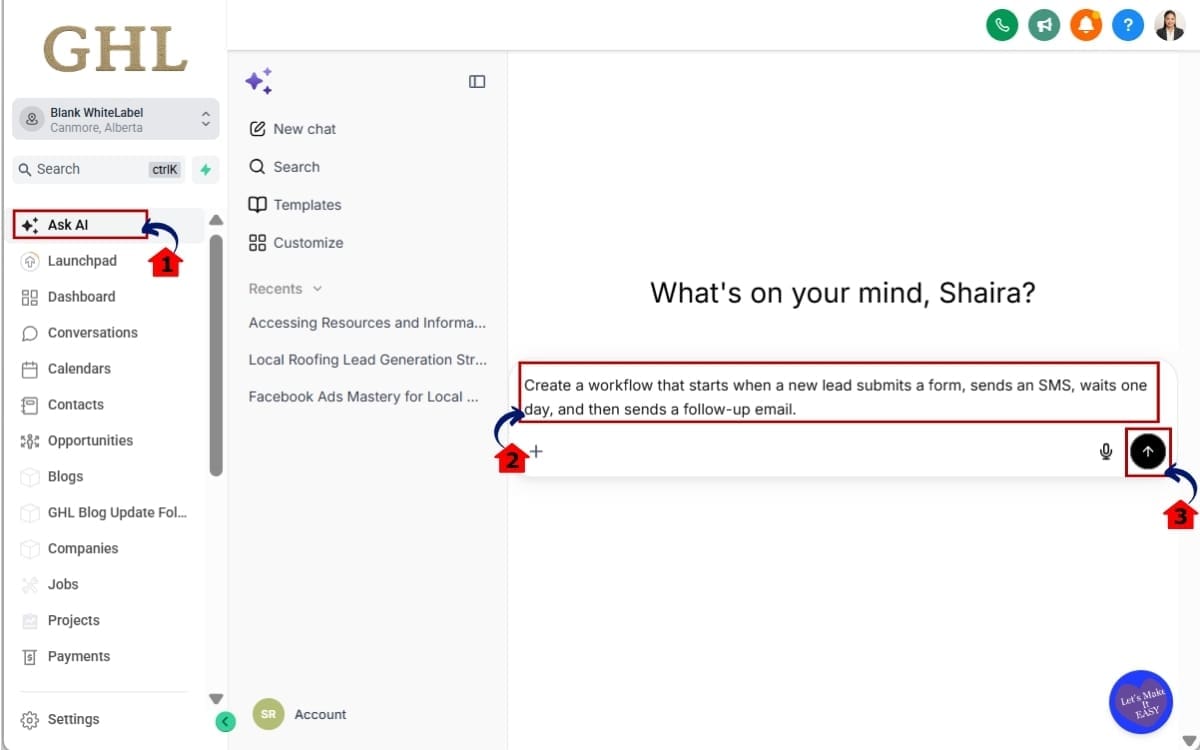The height and width of the screenshot is (750, 1200).
Task: Click the SR account avatar
Action: click(x=268, y=714)
